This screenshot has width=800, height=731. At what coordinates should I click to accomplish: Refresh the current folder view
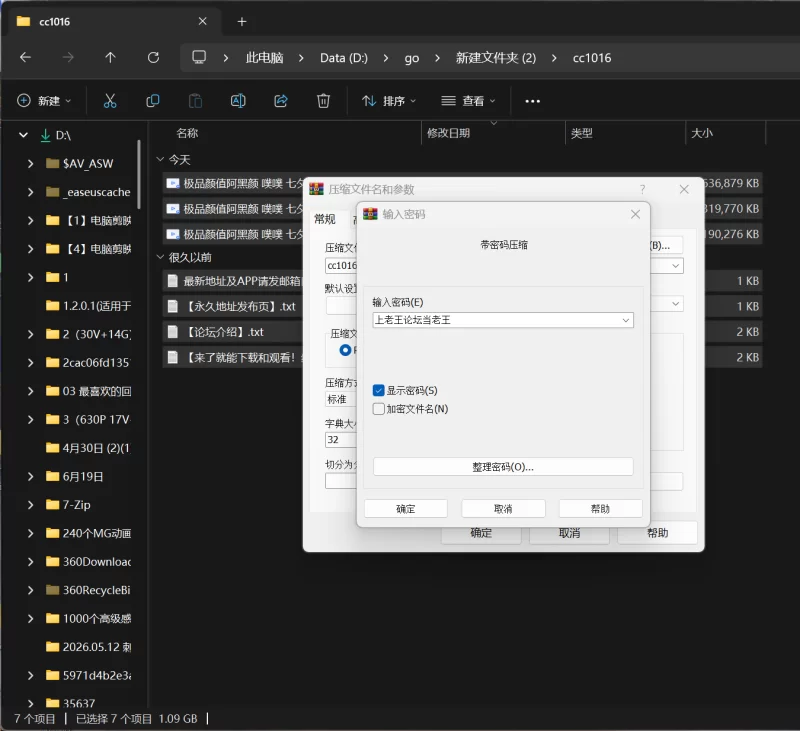pyautogui.click(x=153, y=58)
